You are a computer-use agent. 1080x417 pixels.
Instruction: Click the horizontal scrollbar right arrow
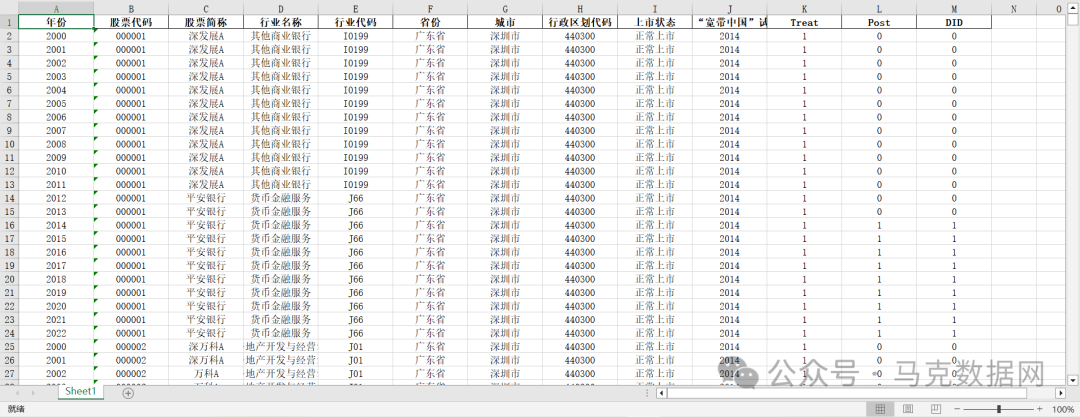coord(1061,393)
